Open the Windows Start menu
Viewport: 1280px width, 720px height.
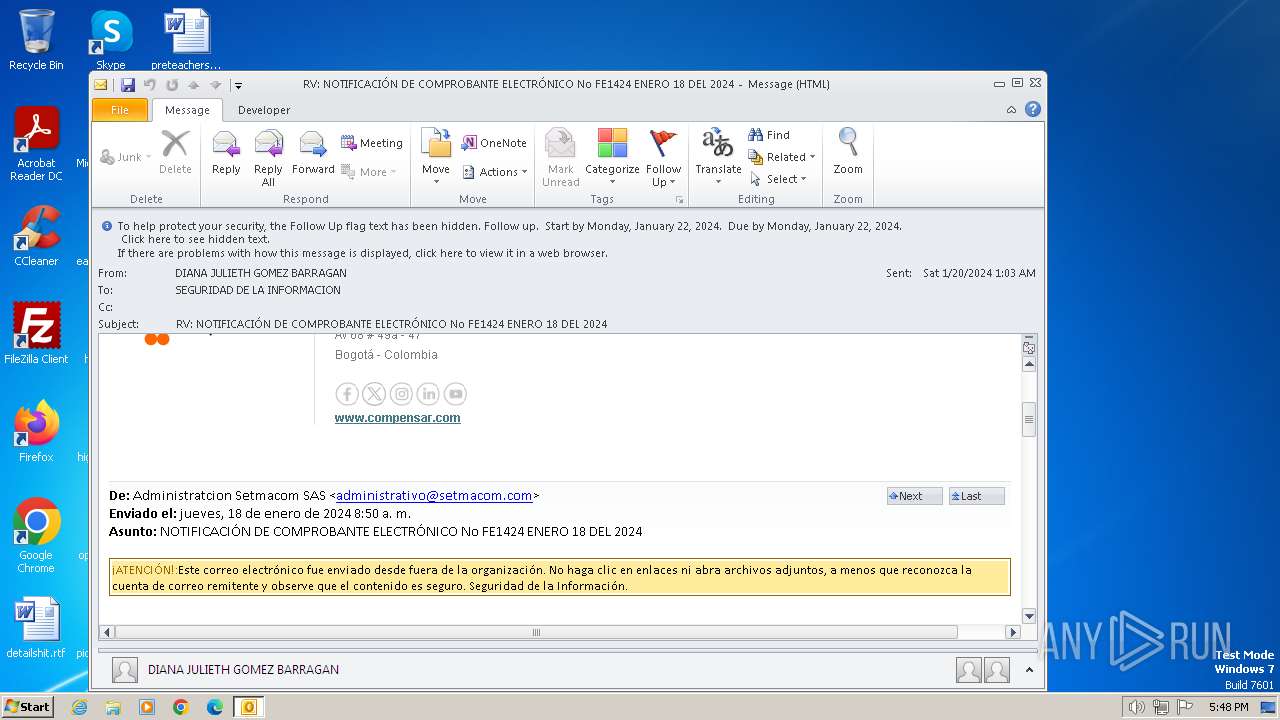point(27,707)
